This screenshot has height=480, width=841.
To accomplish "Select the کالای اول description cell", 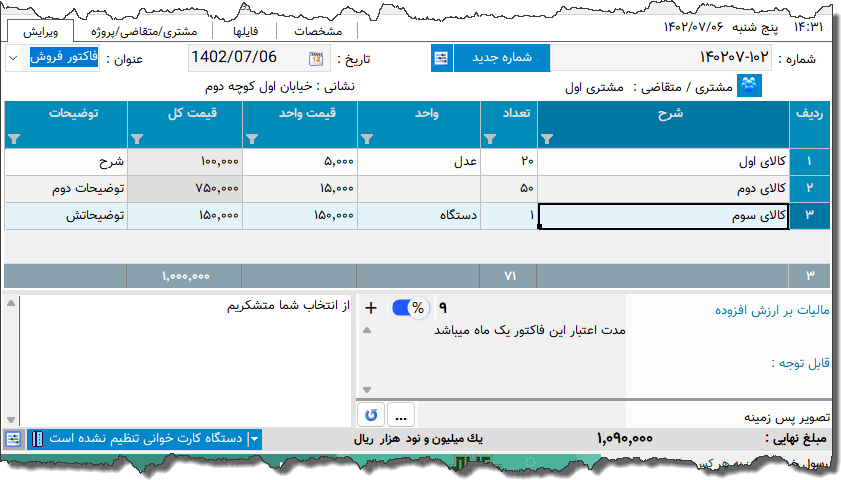I will [663, 161].
